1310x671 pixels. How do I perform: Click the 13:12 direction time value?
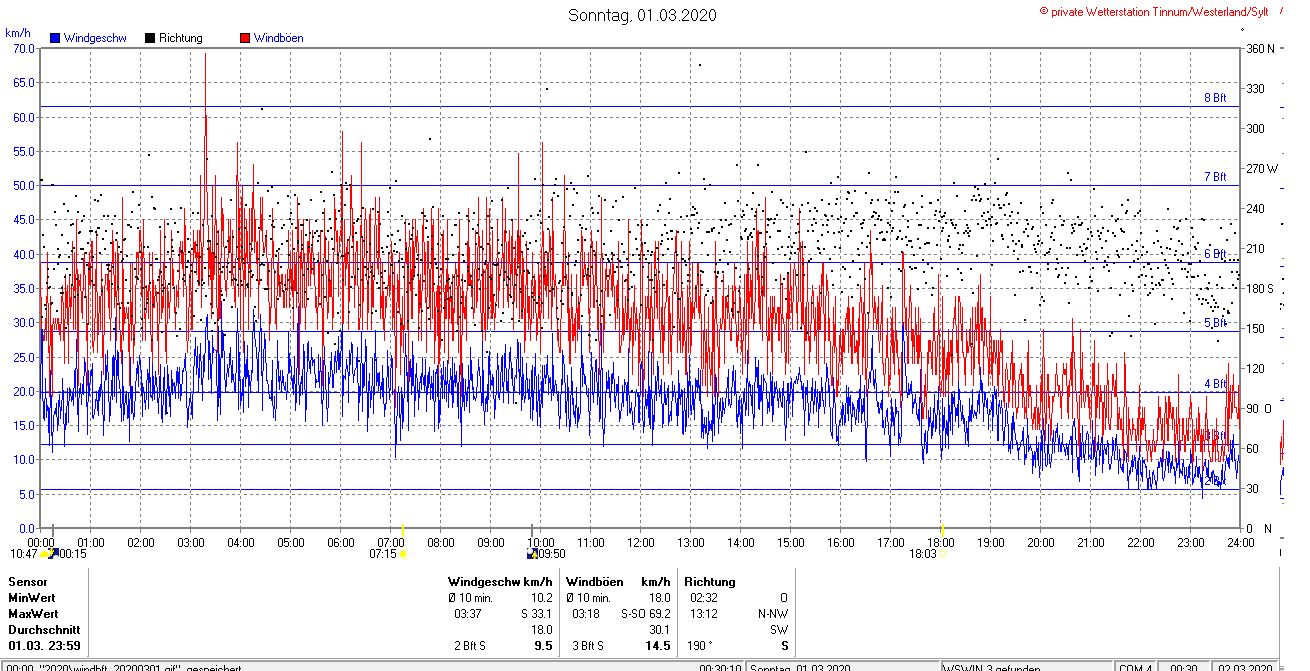[704, 613]
